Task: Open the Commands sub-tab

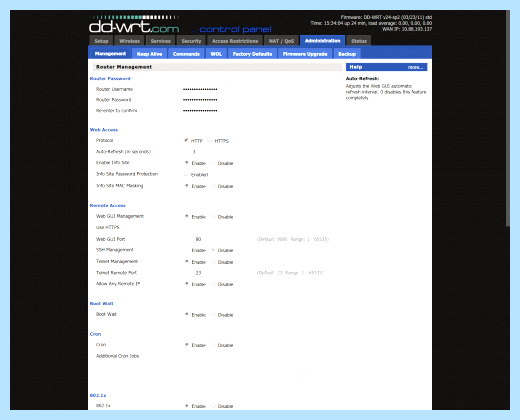Action: 186,54
